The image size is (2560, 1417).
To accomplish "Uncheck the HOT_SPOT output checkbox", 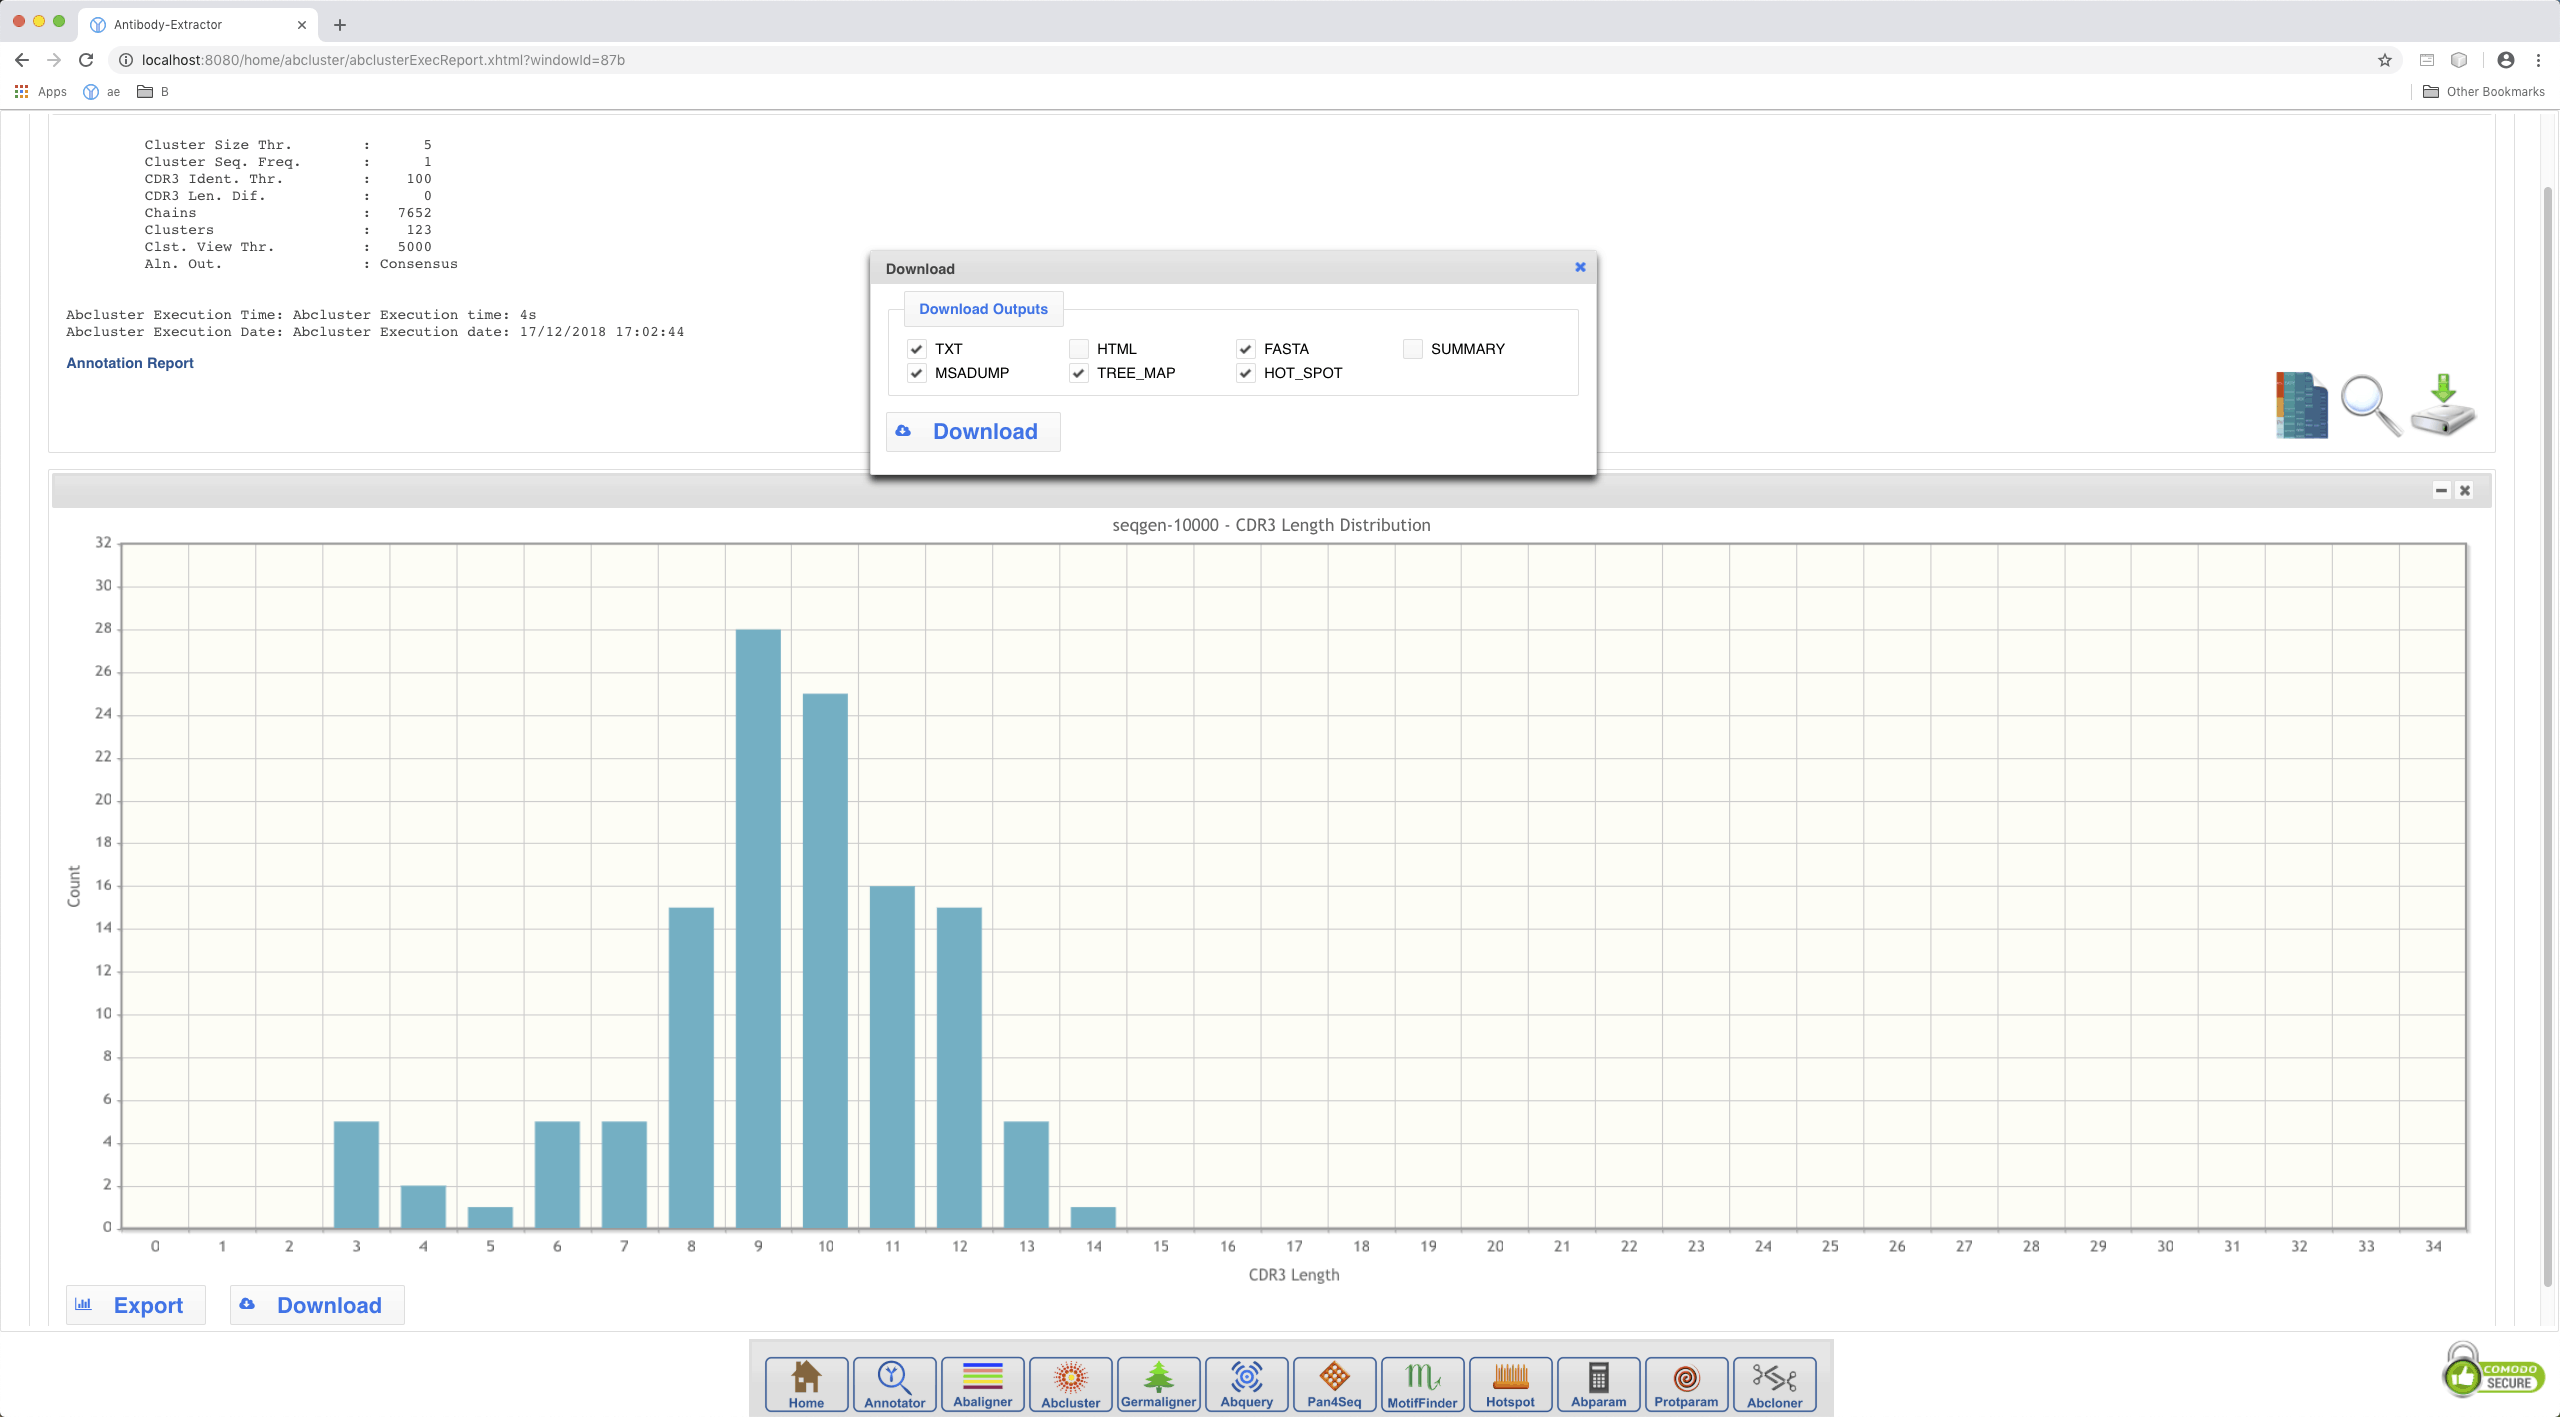I will point(1245,373).
